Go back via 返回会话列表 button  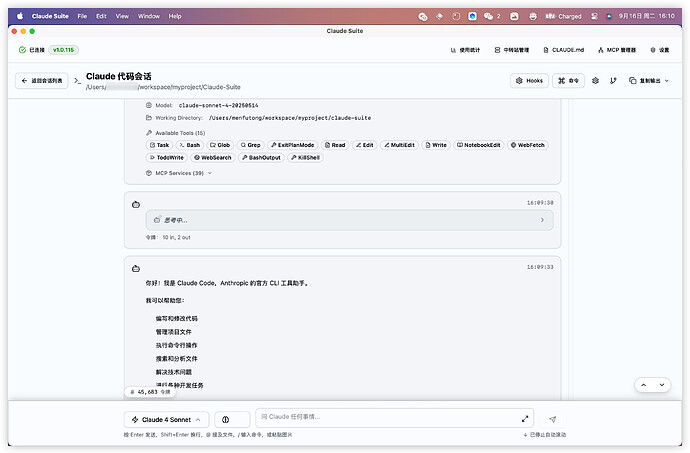coord(42,81)
